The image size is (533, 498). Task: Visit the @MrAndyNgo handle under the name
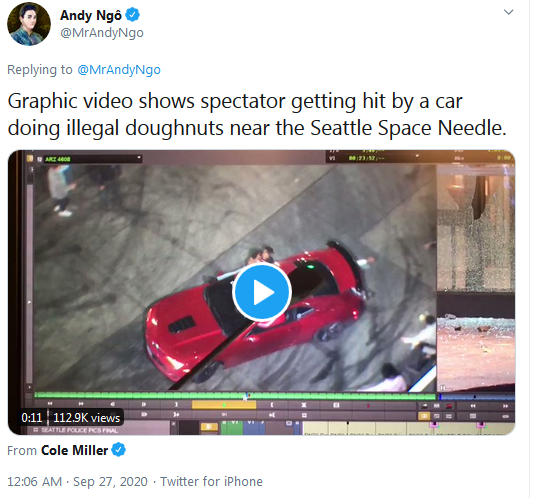click(102, 33)
